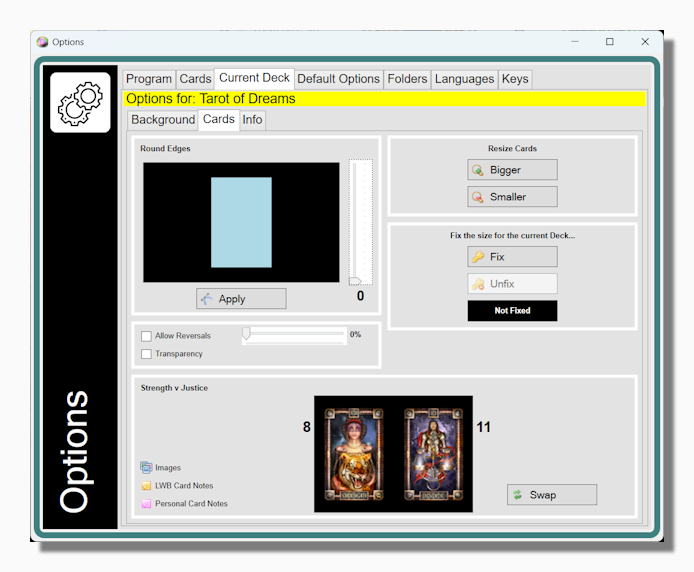Screen dimensions: 694x572
Task: Click the 'Options for: Tarot of Dreams' banner
Action: pos(384,99)
